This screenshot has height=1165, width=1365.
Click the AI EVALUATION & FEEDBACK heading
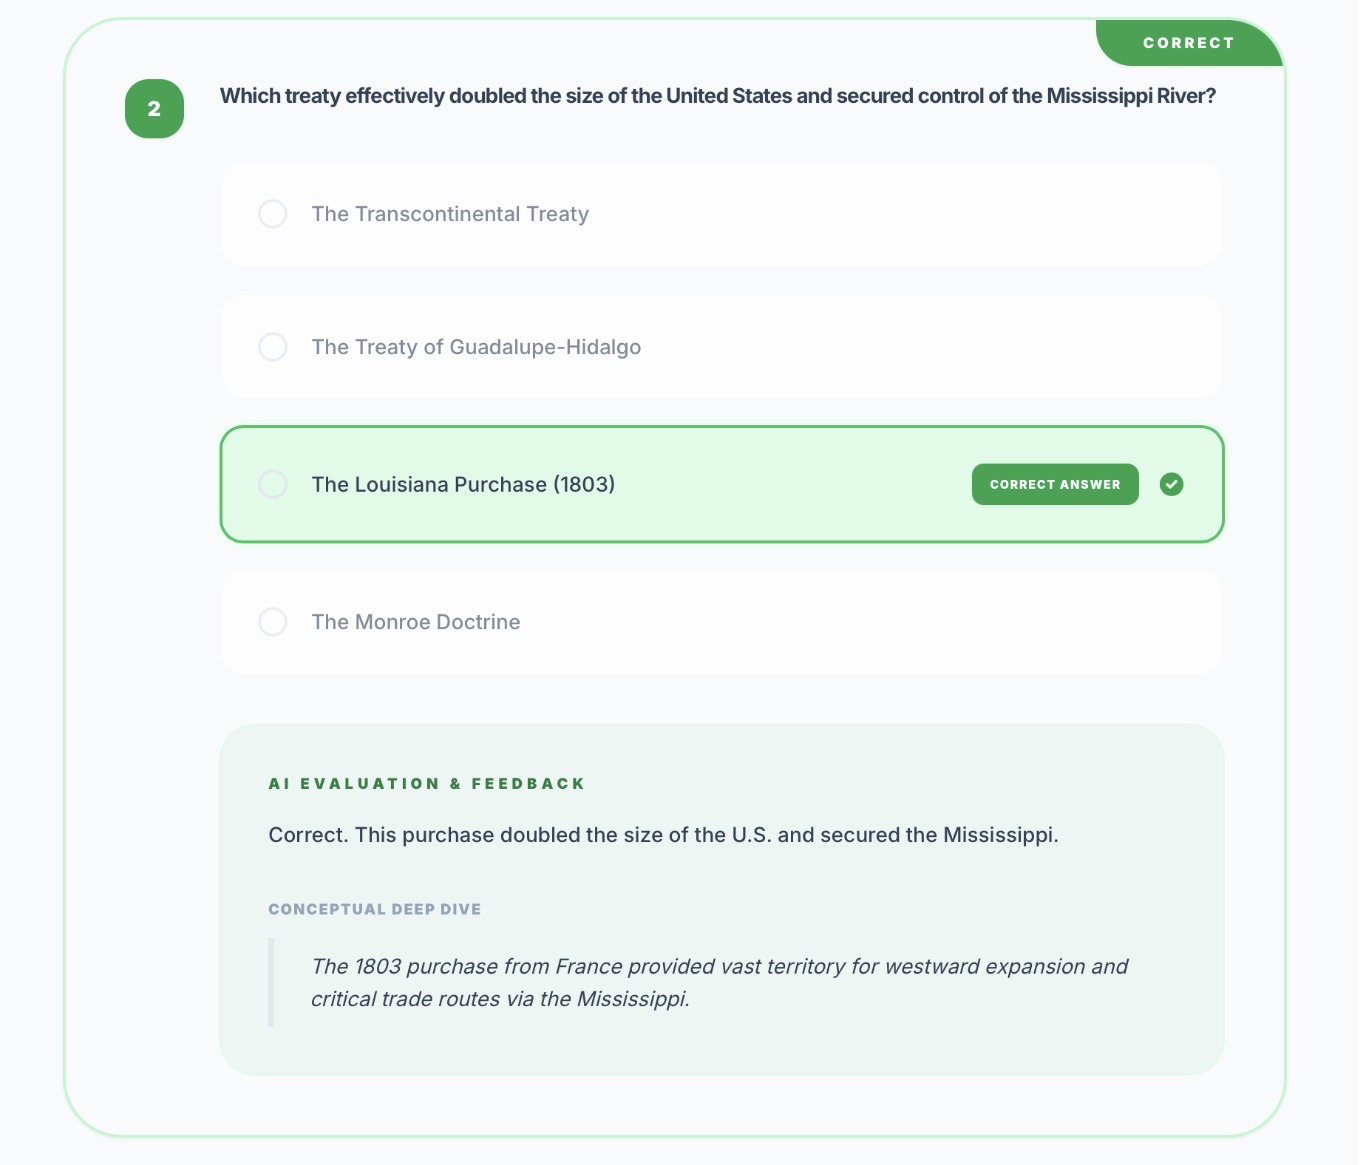tap(426, 783)
